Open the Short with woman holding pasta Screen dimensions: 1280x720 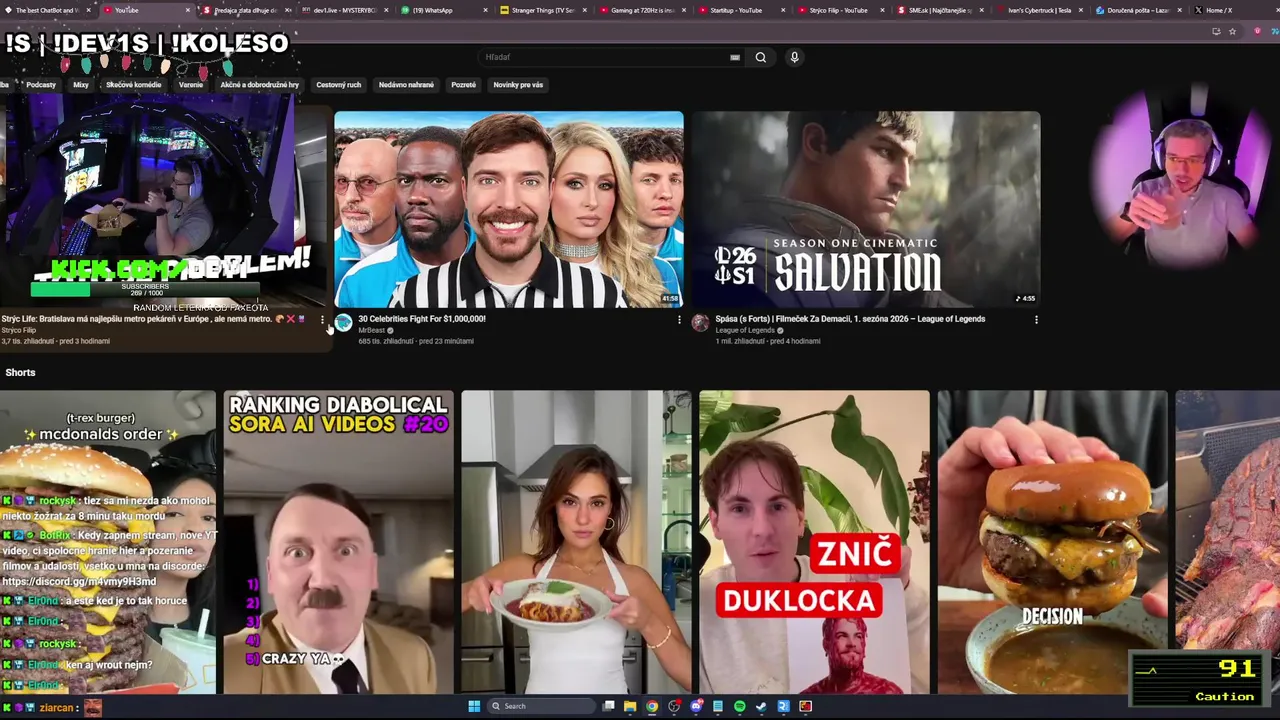click(x=576, y=542)
